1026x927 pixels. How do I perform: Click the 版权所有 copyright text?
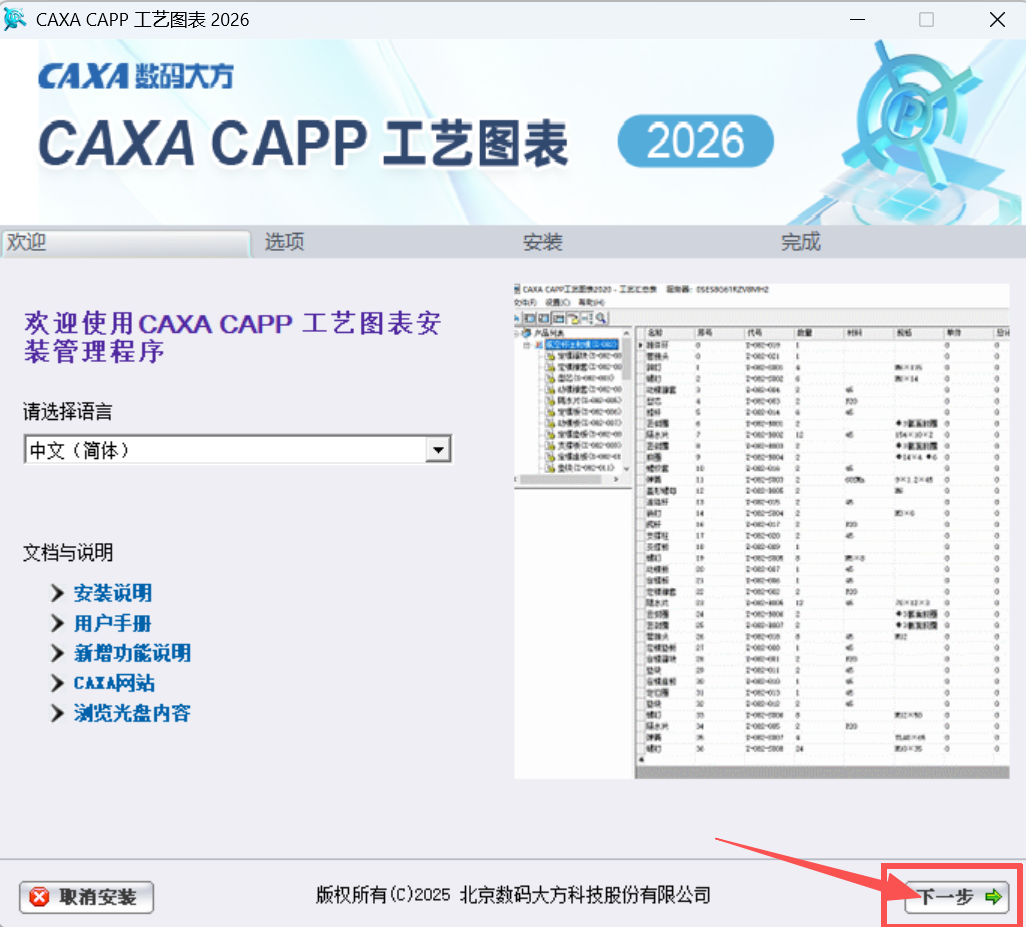tap(513, 895)
